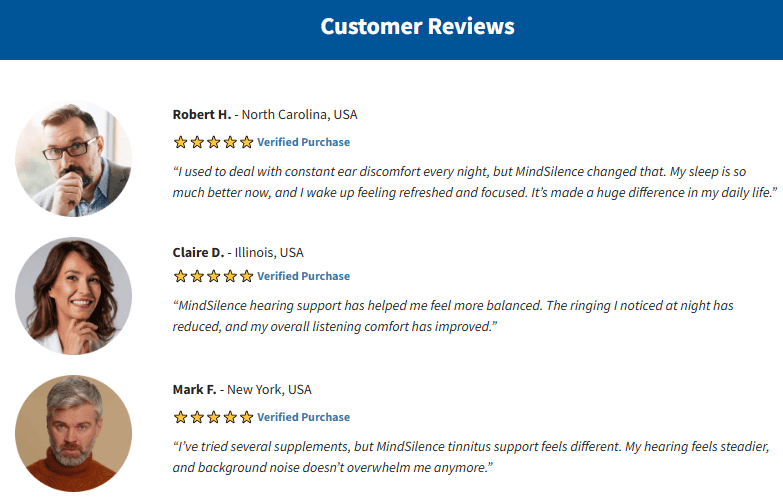Click the third star in Mark F.'s rating
Screen dimensions: 783x500
click(213, 417)
